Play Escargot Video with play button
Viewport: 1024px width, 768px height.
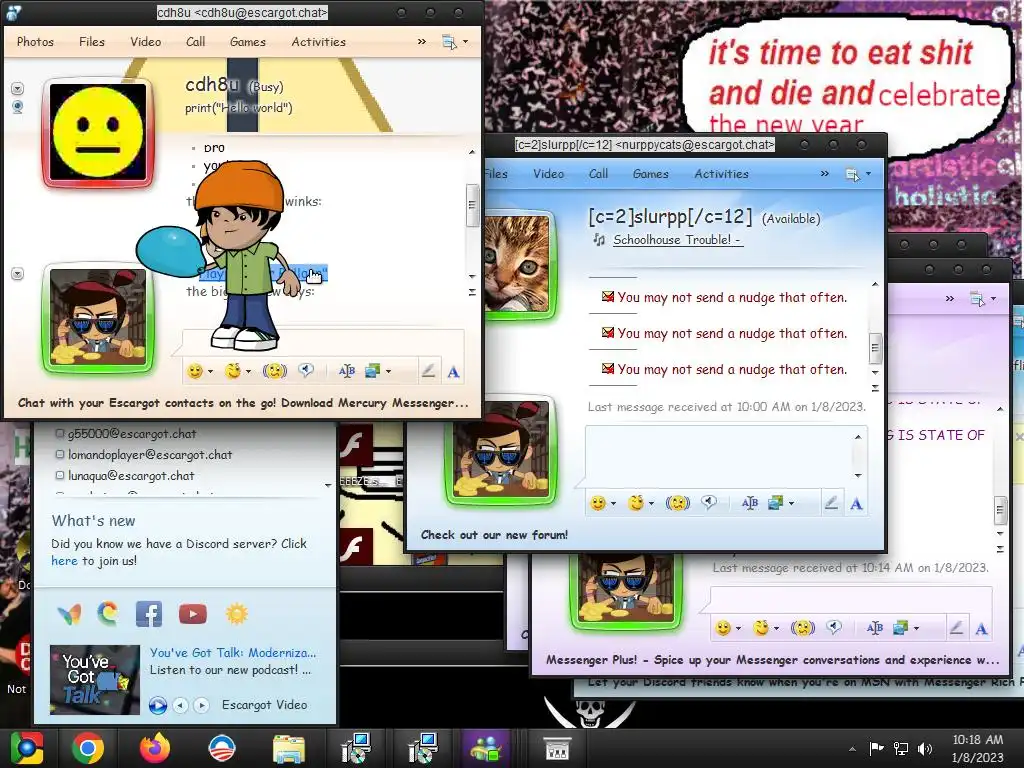click(157, 705)
